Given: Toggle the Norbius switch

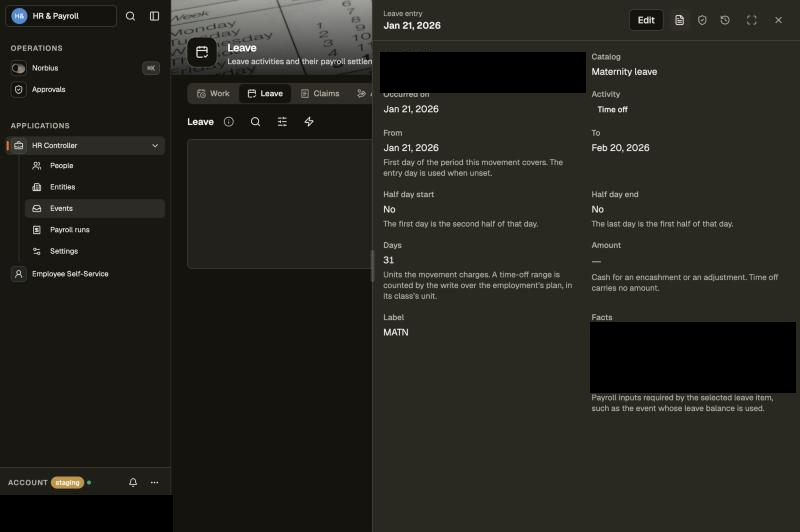Looking at the screenshot, I should tap(18, 68).
